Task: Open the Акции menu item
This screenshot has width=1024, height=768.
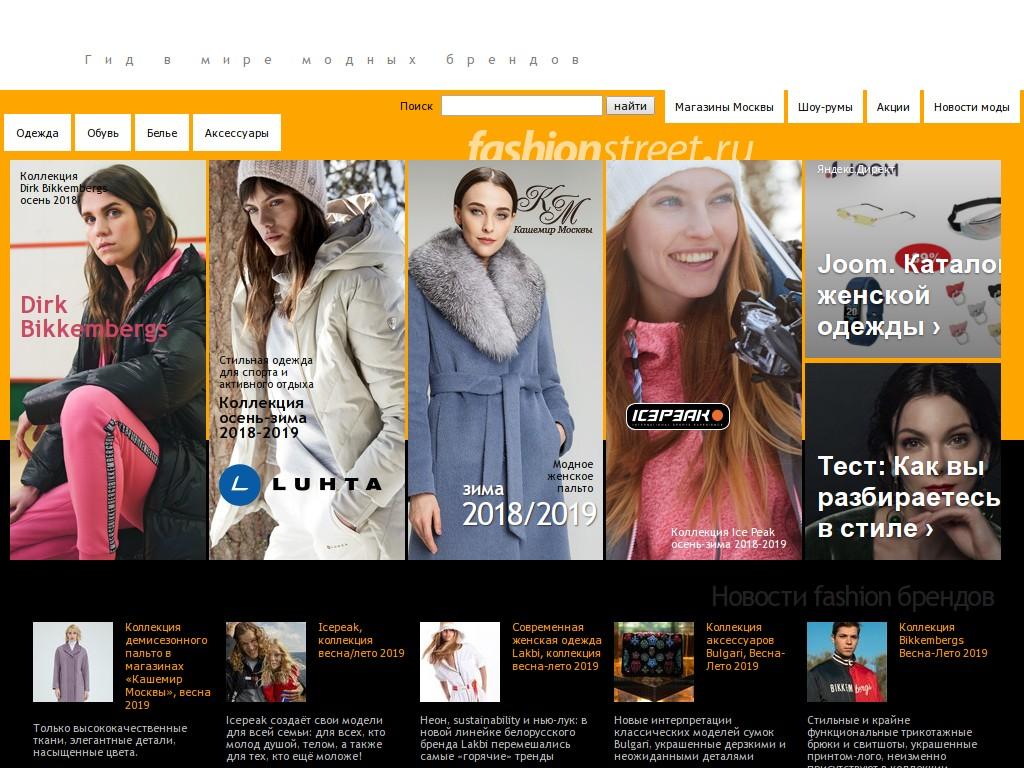Action: coord(893,107)
